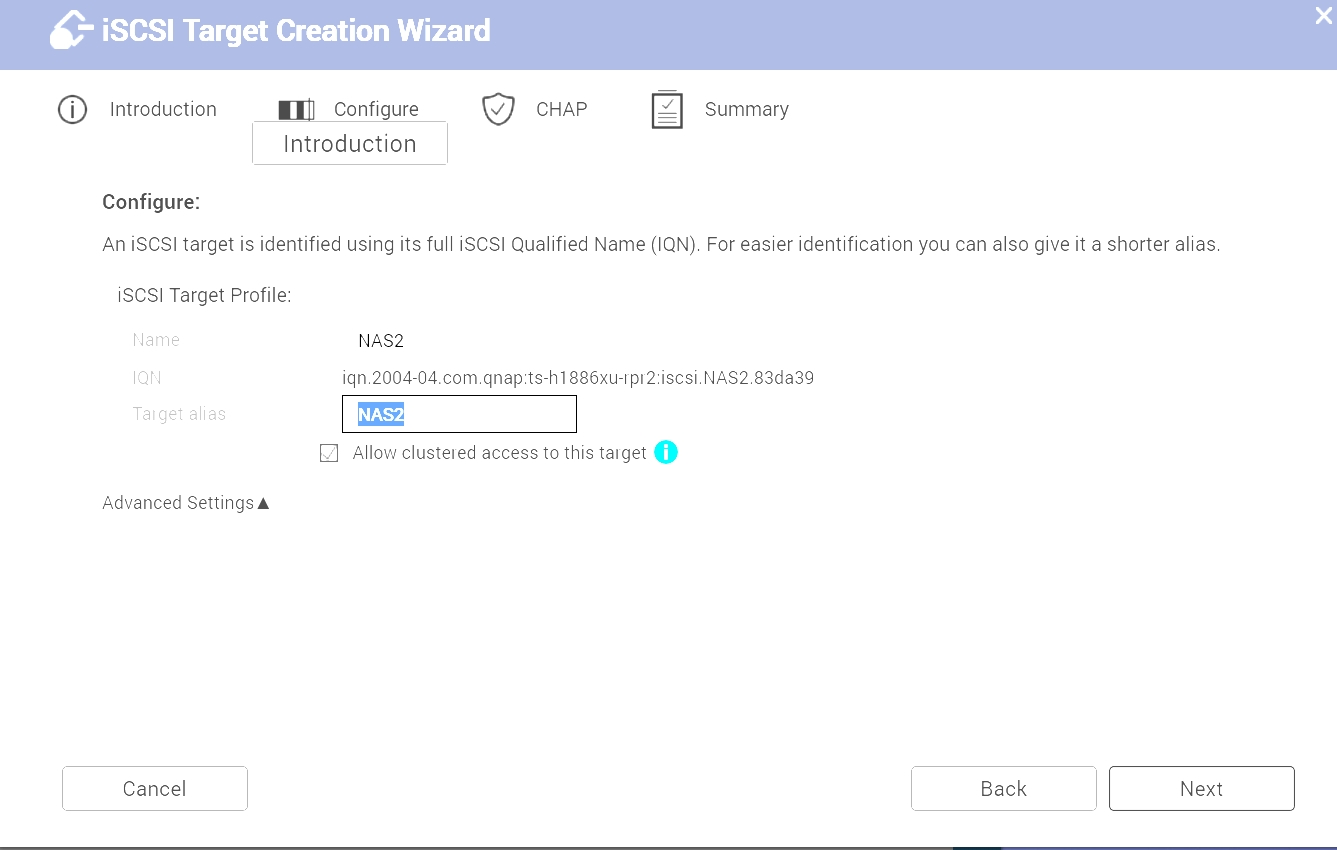
Task: Dismiss the Introduction tooltip label
Action: (x=349, y=143)
